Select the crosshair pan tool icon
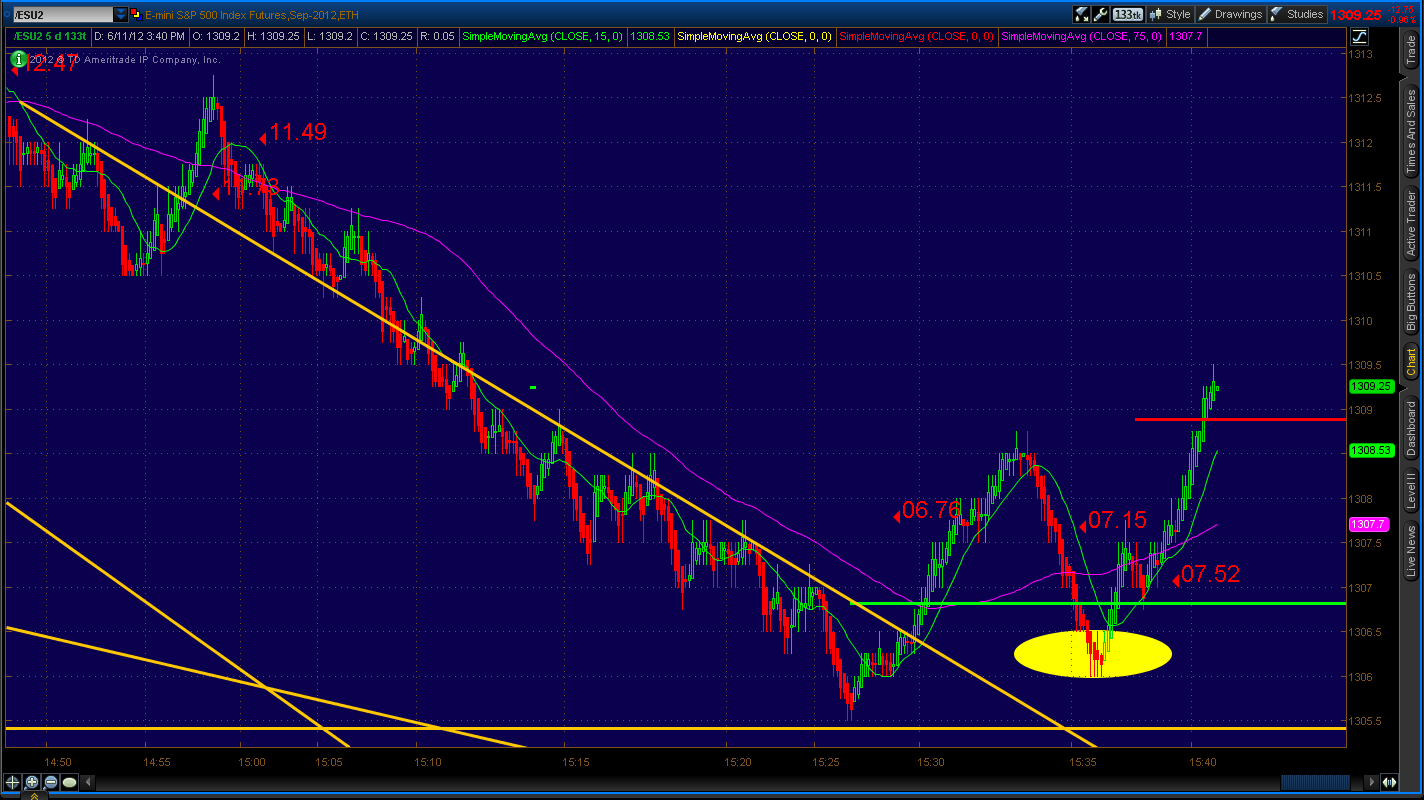Image resolution: width=1424 pixels, height=800 pixels. pyautogui.click(x=13, y=782)
